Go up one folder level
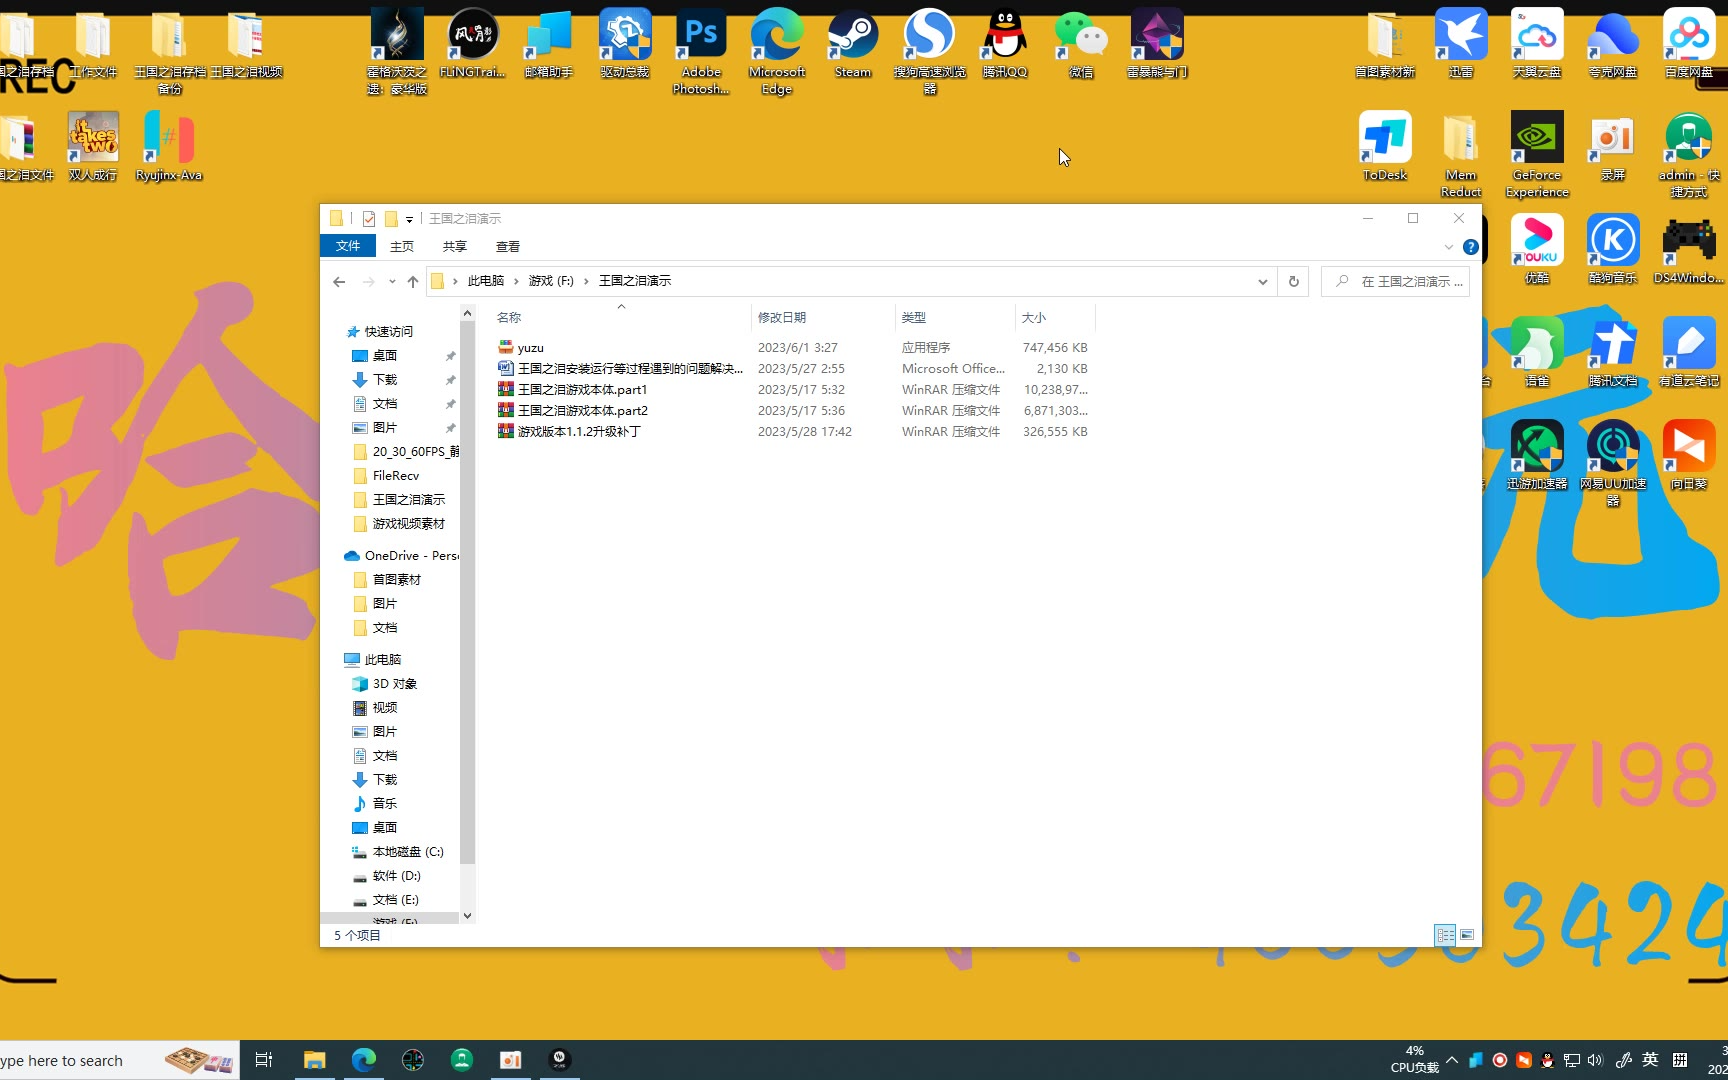The width and height of the screenshot is (1728, 1080). (413, 282)
